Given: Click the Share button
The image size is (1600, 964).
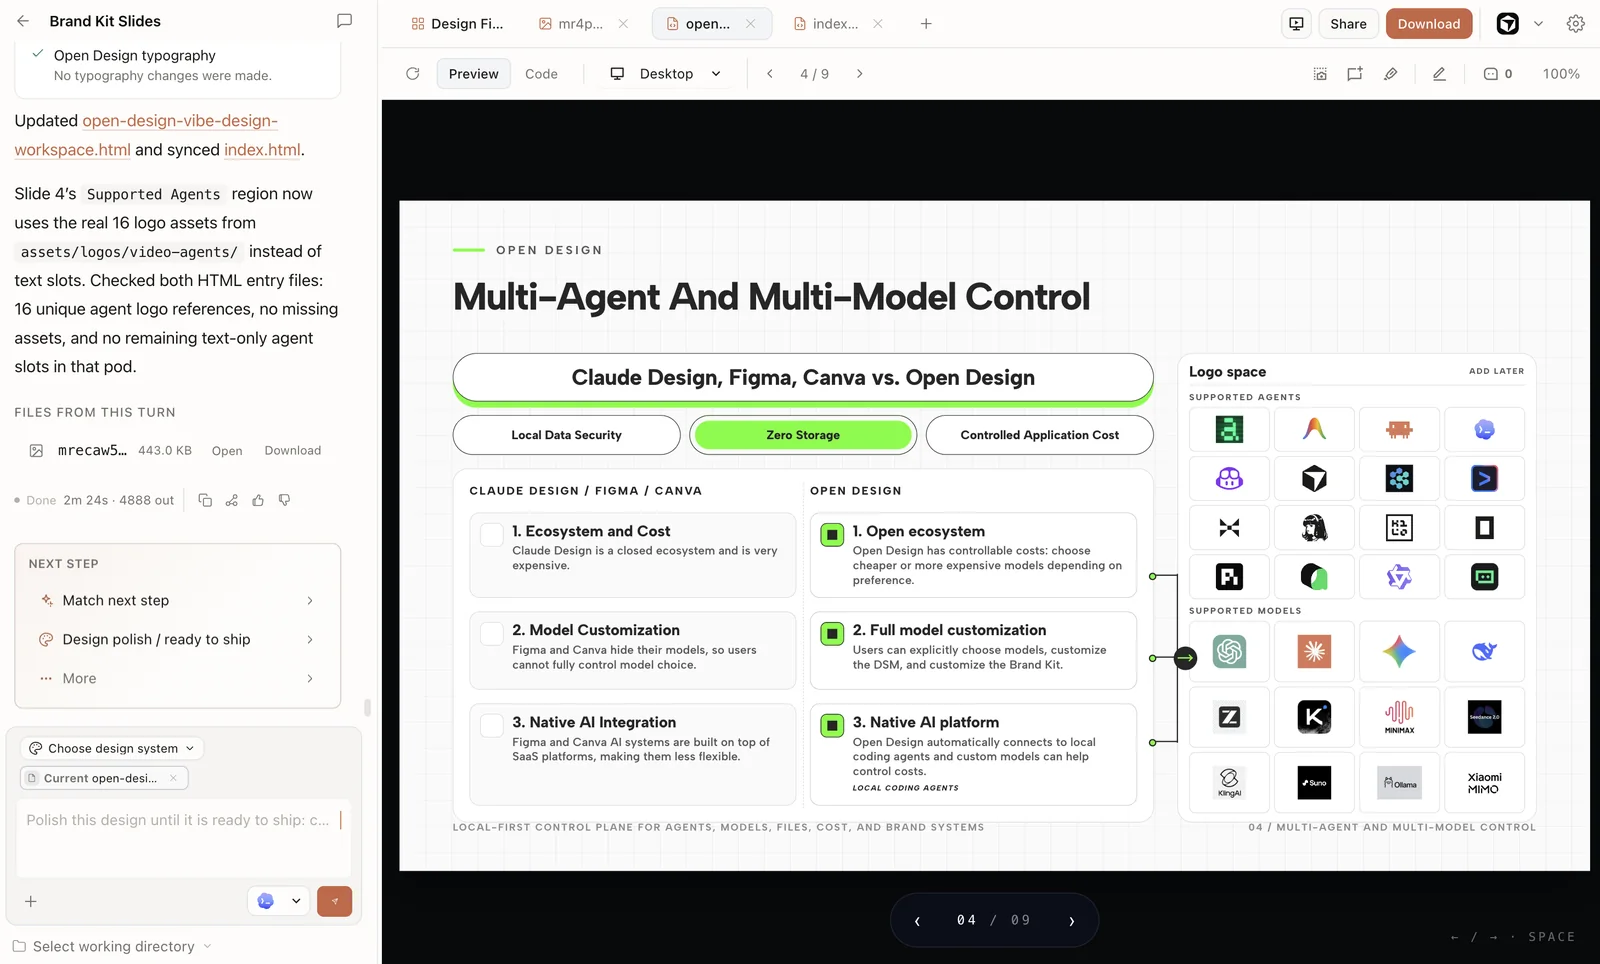Looking at the screenshot, I should click(x=1348, y=24).
